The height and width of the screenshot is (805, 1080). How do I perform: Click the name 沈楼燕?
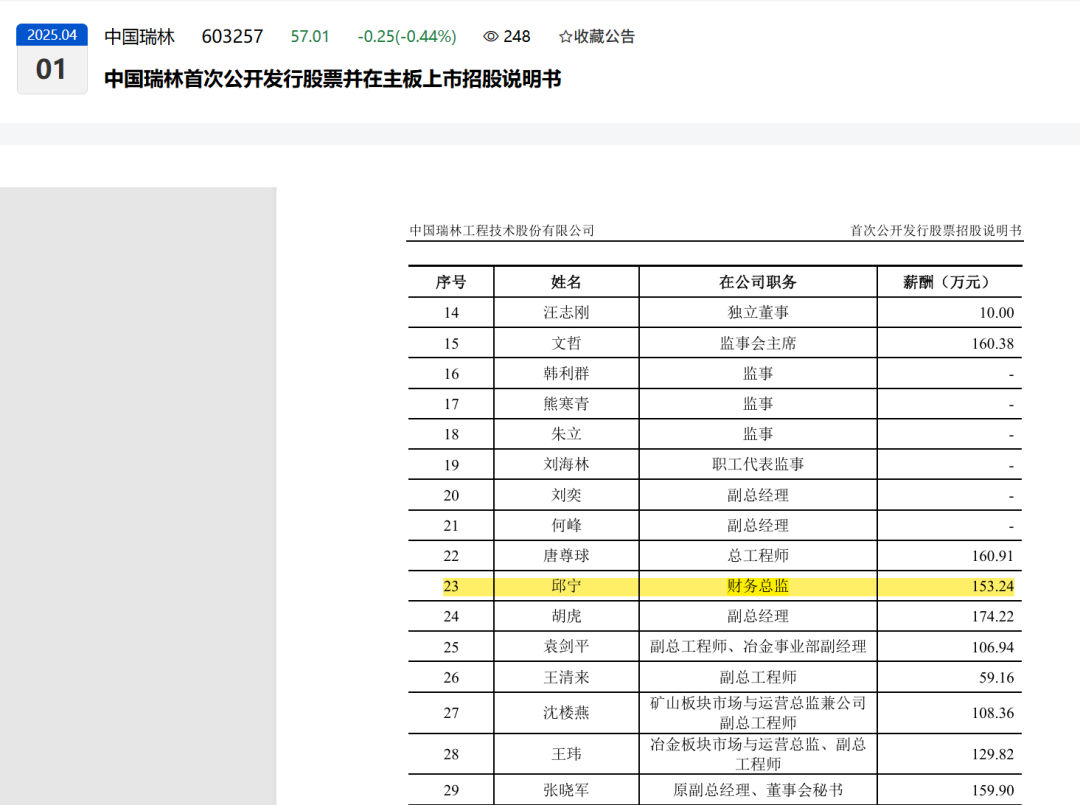[566, 713]
